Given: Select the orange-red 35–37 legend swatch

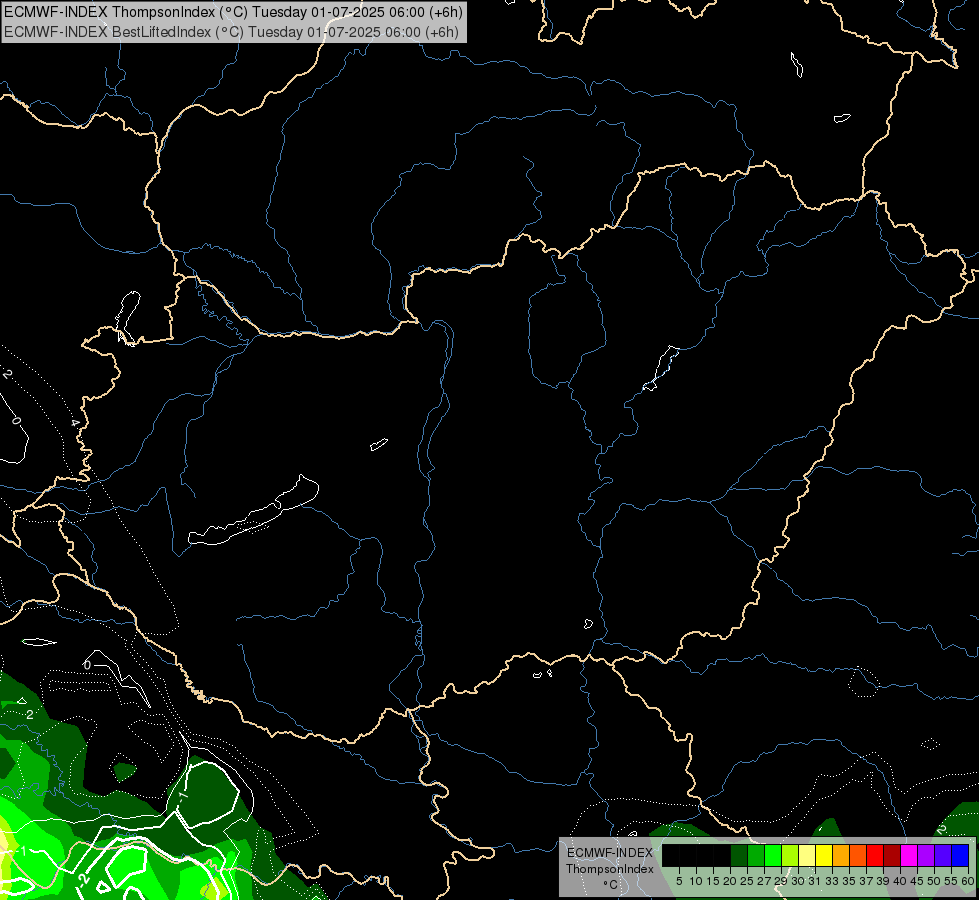Looking at the screenshot, I should click(x=858, y=855).
